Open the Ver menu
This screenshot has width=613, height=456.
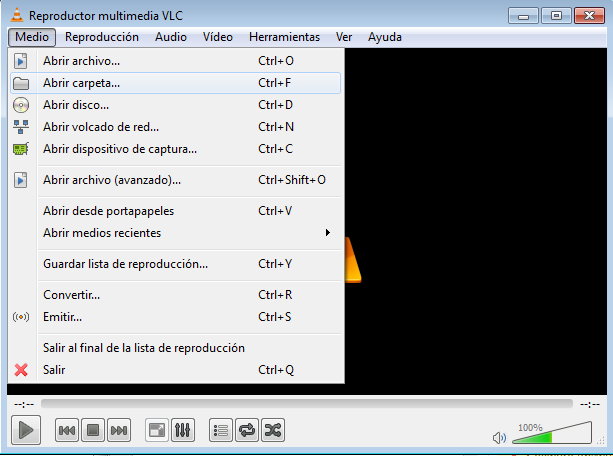(344, 37)
